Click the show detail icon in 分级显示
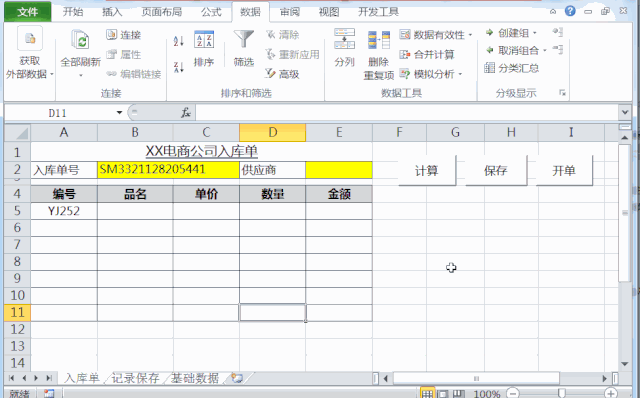Screen dimensions: 640x398 558,32
